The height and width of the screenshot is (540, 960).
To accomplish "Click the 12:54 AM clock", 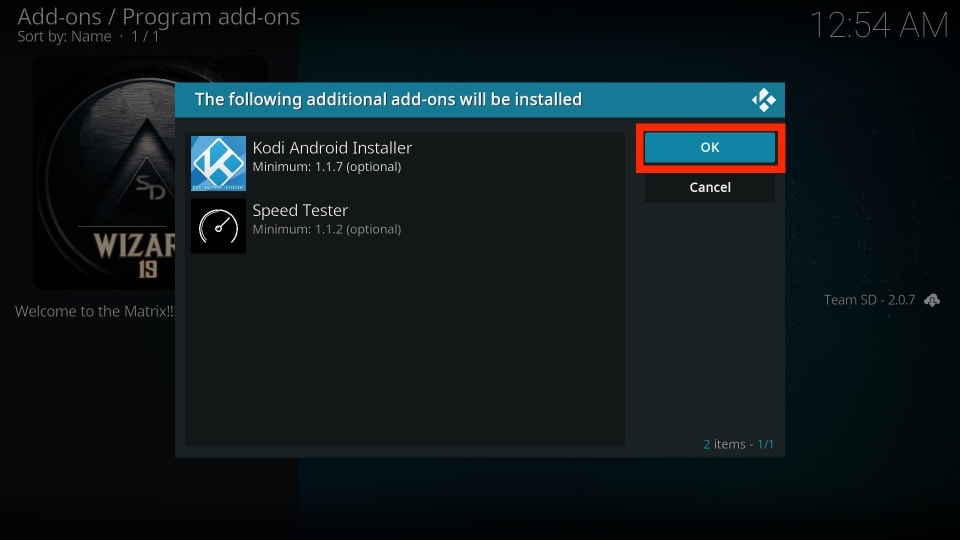I will pos(878,26).
